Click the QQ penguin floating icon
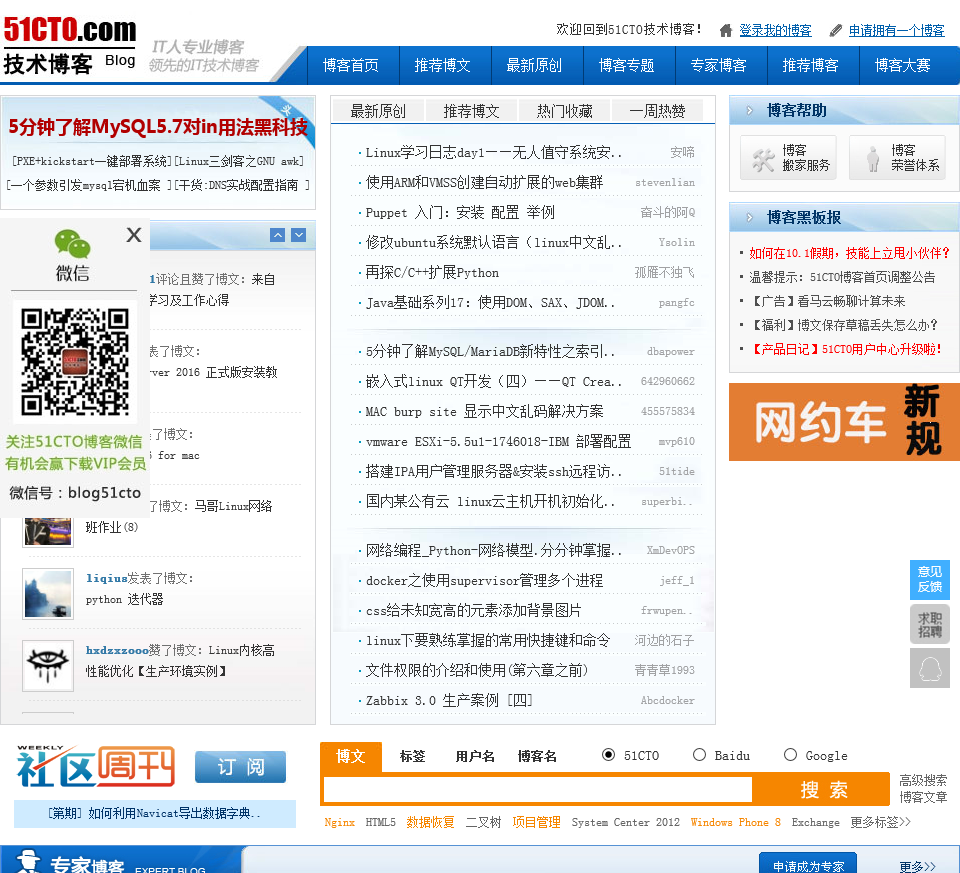The image size is (960, 873). [x=929, y=668]
